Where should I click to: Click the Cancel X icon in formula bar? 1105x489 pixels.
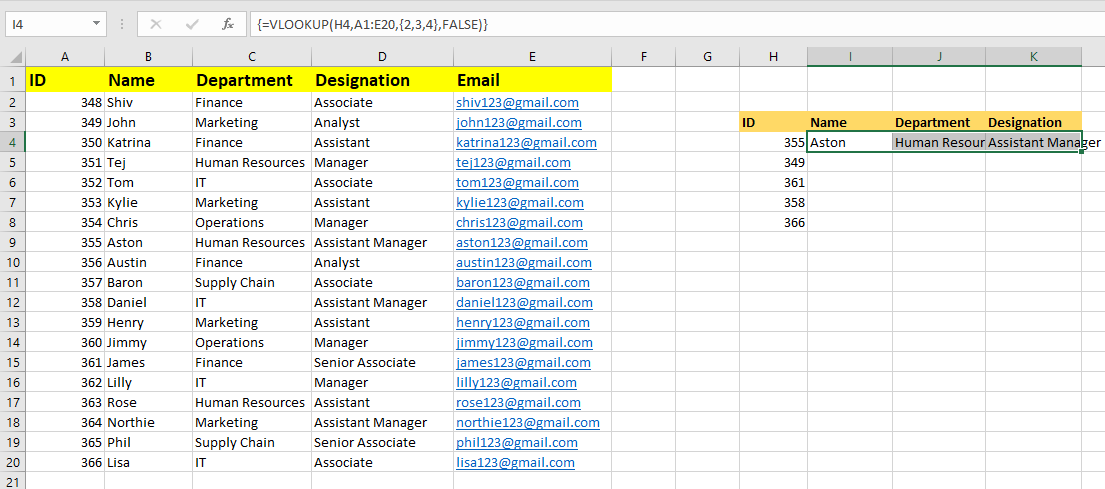pyautogui.click(x=156, y=23)
